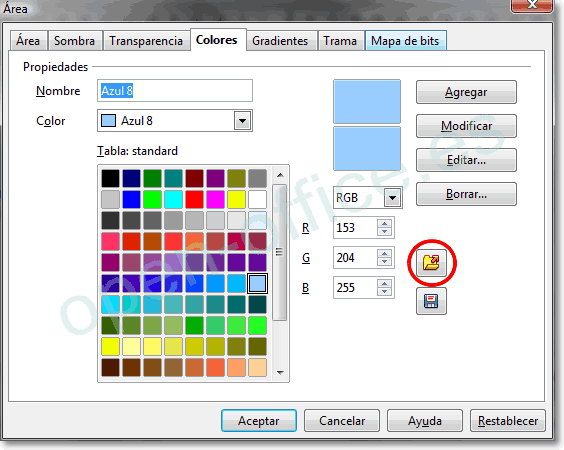Viewport: 564px width, 450px height.
Task: Switch to the Área tab
Action: tap(28, 41)
